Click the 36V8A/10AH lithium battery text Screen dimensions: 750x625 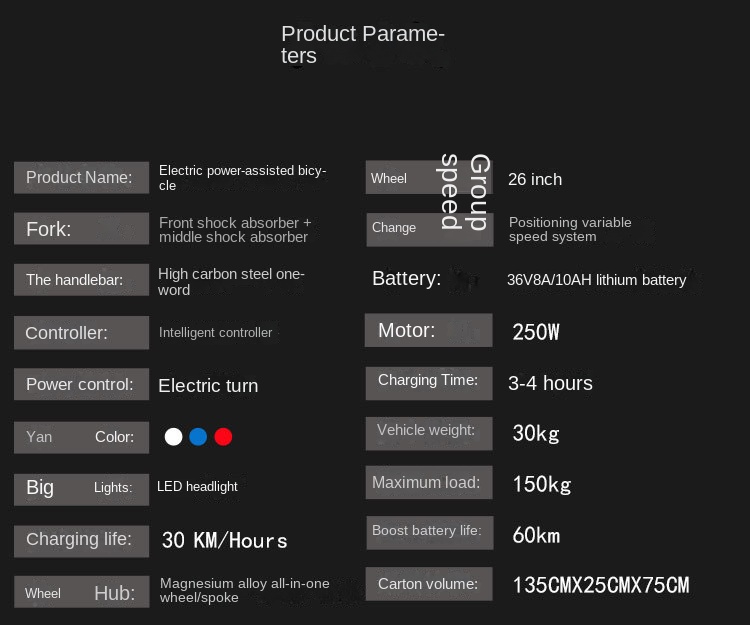tap(596, 280)
